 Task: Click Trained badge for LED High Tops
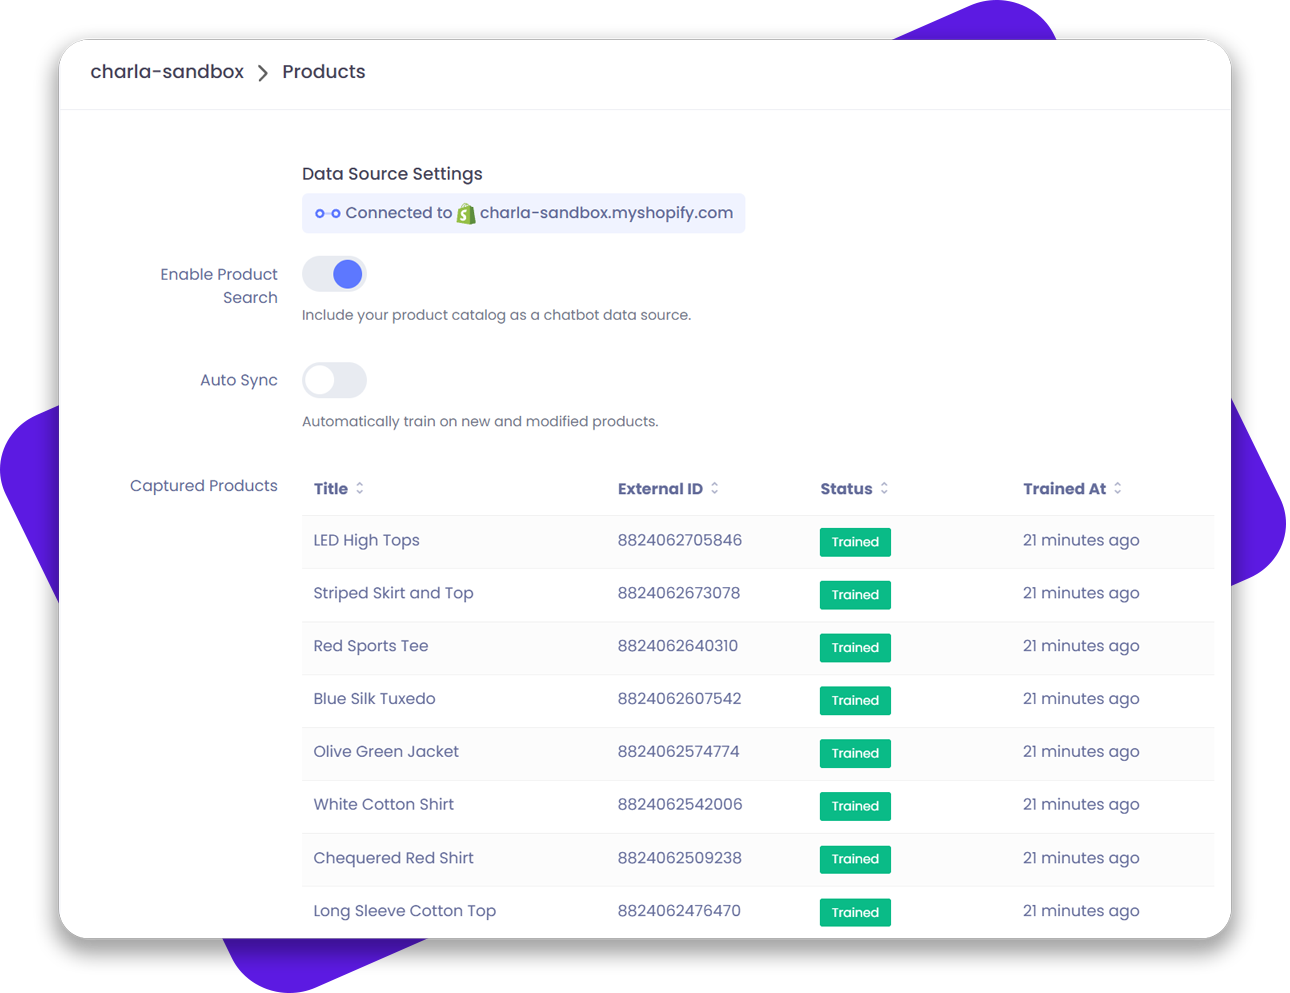coord(855,542)
